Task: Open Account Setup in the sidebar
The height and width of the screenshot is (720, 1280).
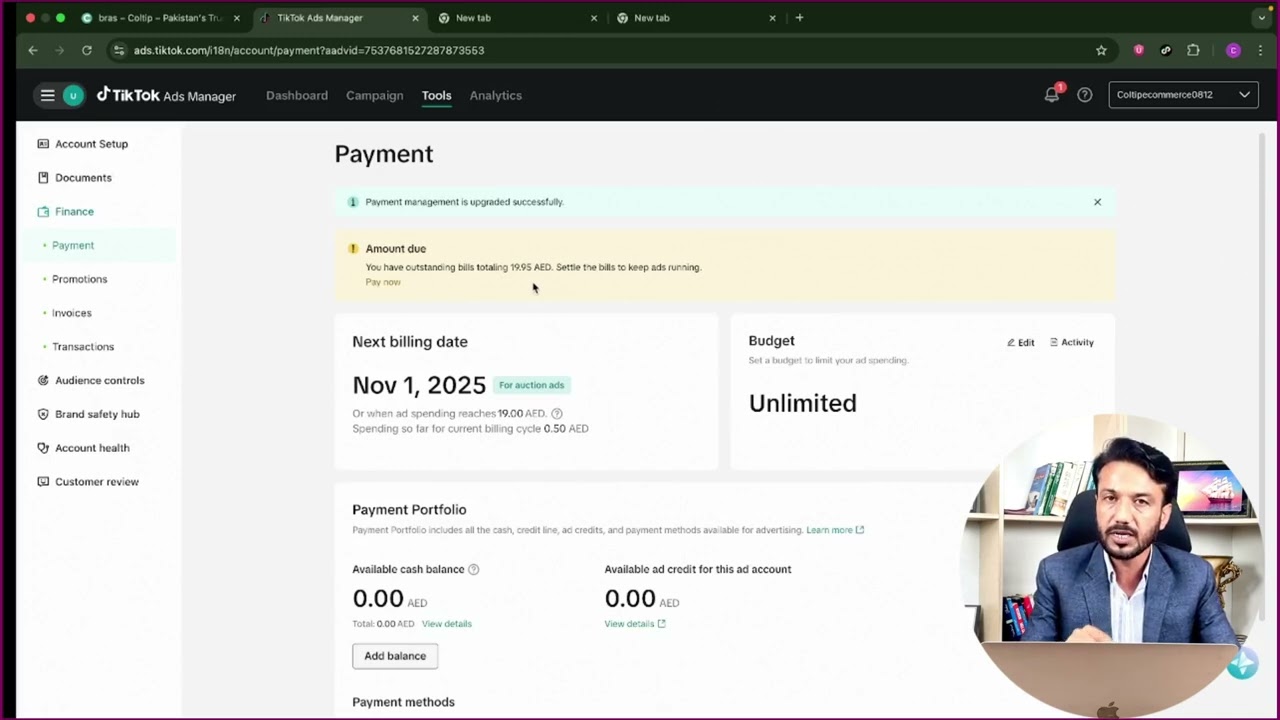Action: [x=91, y=144]
